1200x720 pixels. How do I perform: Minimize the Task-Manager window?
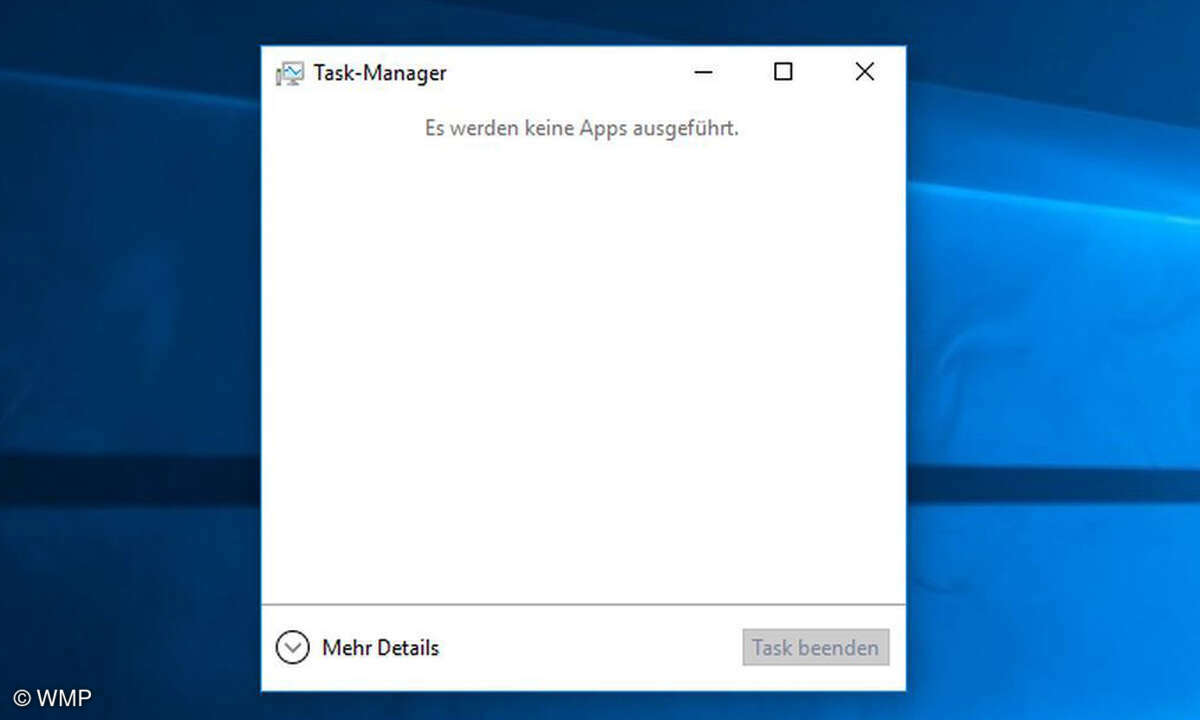[x=703, y=72]
